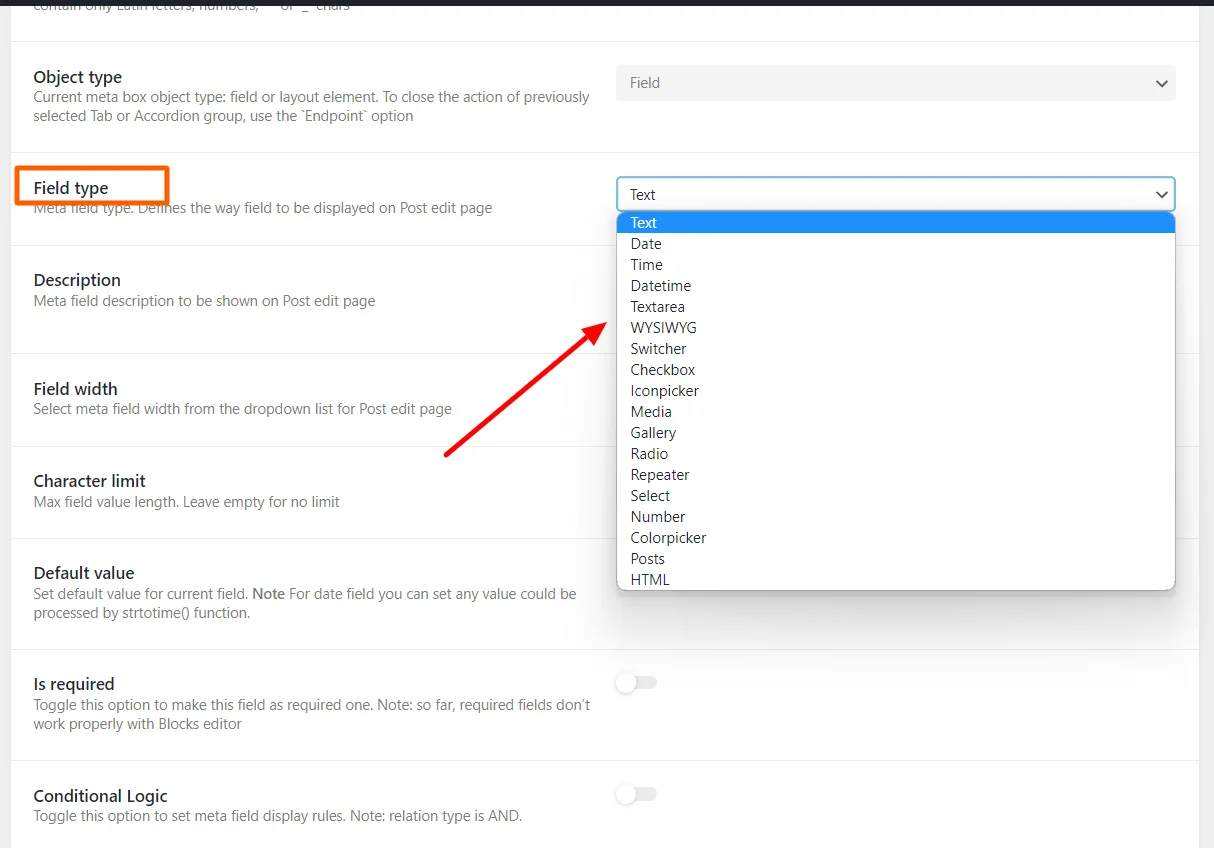Choose Repeater field type
1214x848 pixels.
895,475
